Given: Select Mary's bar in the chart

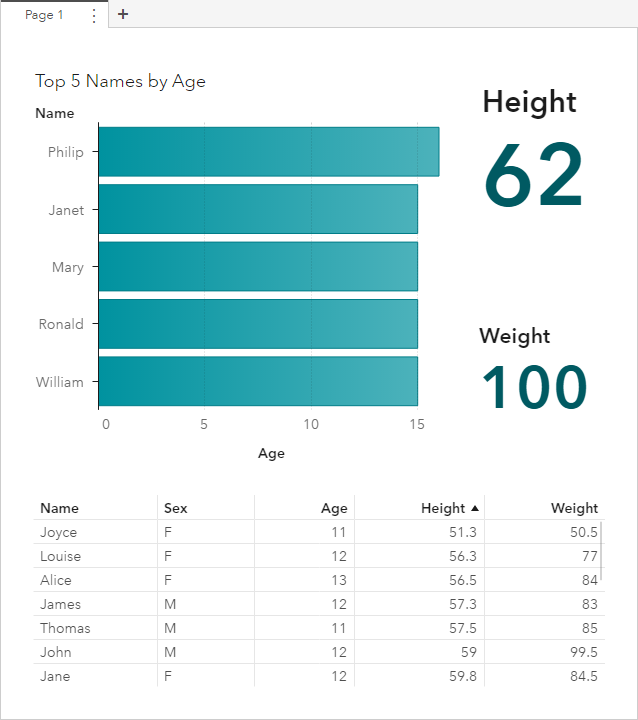Looking at the screenshot, I should (x=258, y=266).
